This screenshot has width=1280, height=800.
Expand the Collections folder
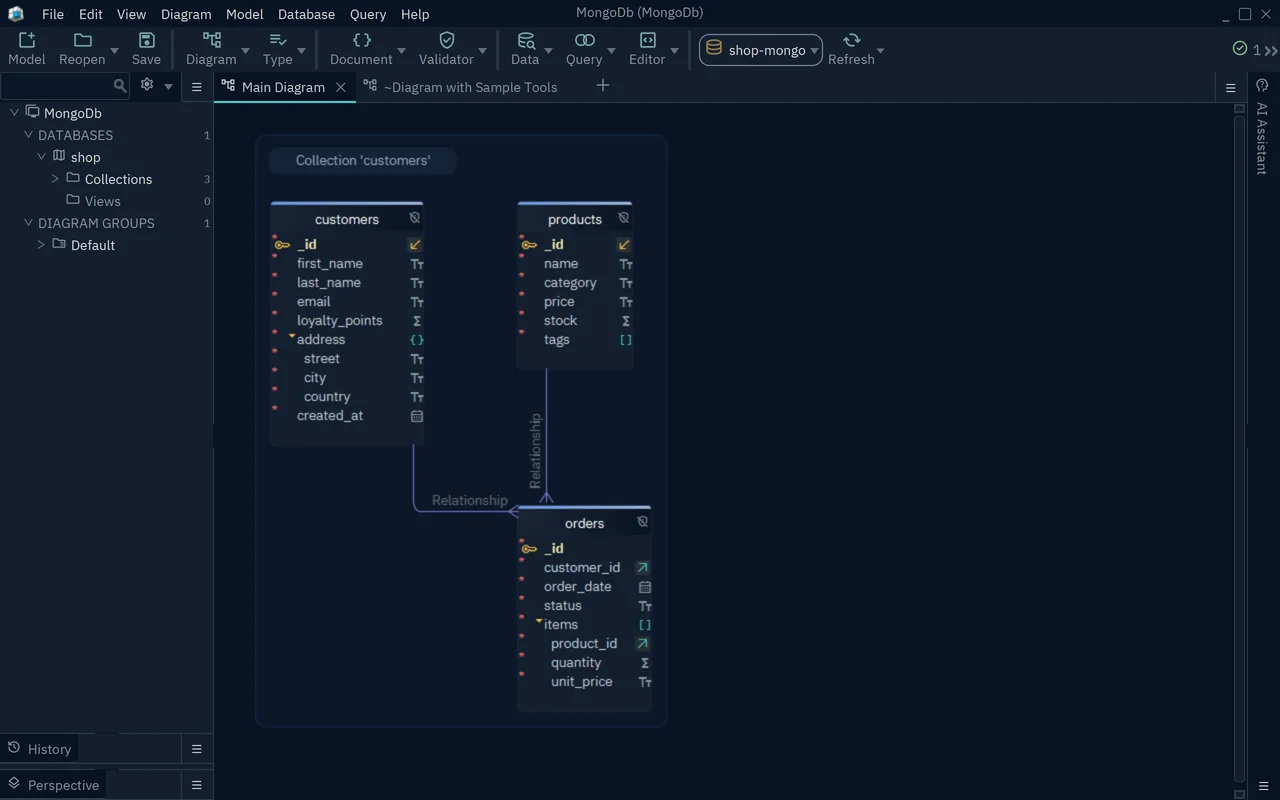click(55, 179)
